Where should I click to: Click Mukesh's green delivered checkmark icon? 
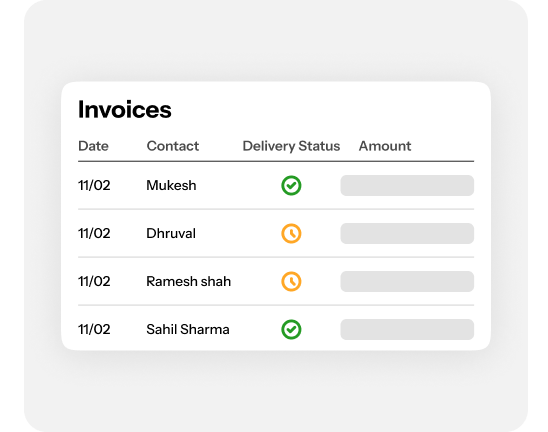pos(291,185)
